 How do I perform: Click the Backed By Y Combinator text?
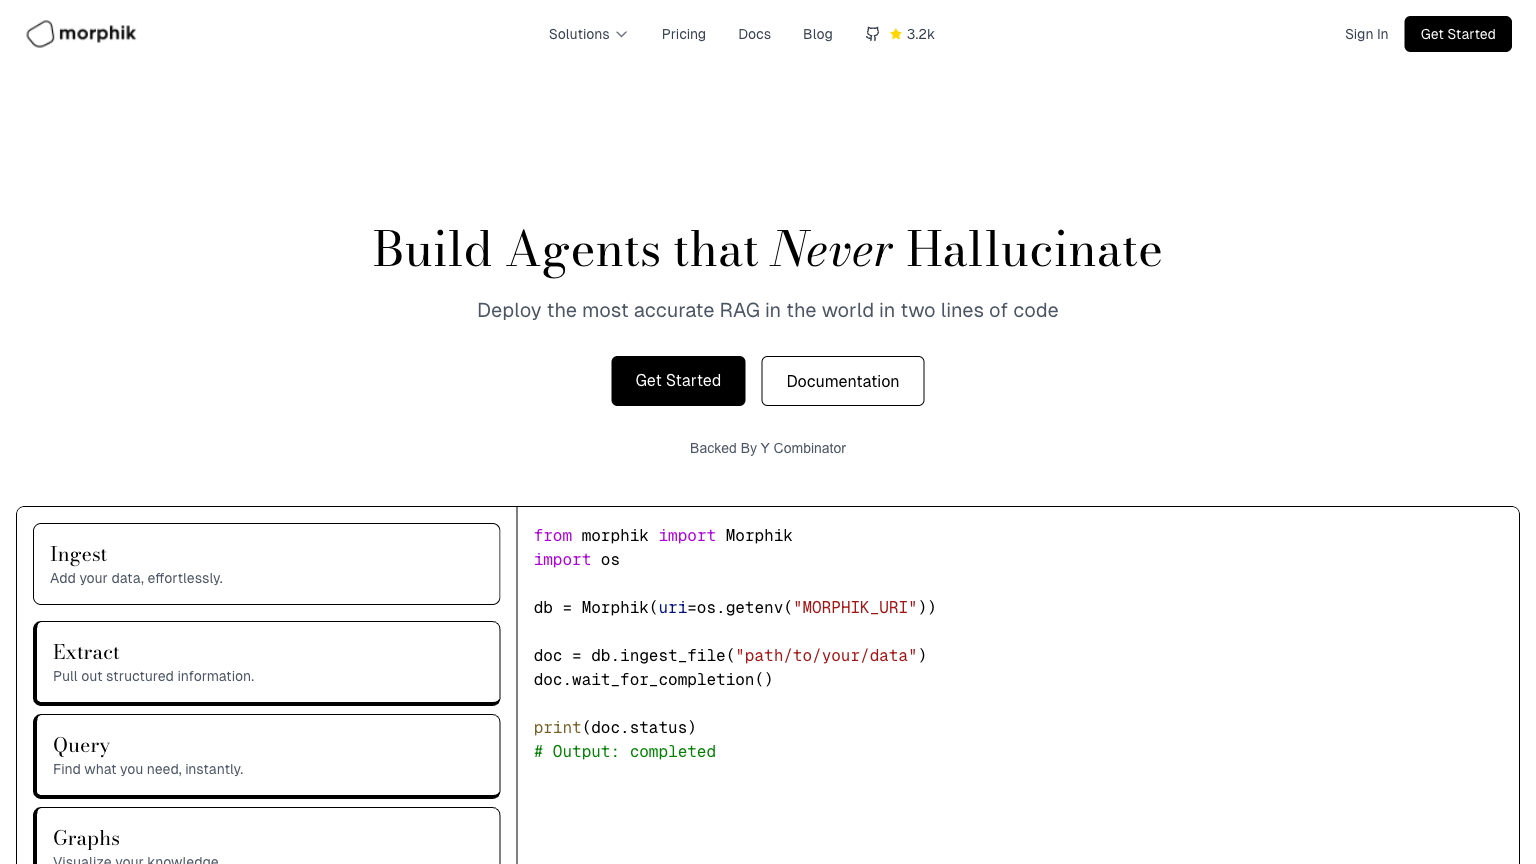click(x=767, y=448)
